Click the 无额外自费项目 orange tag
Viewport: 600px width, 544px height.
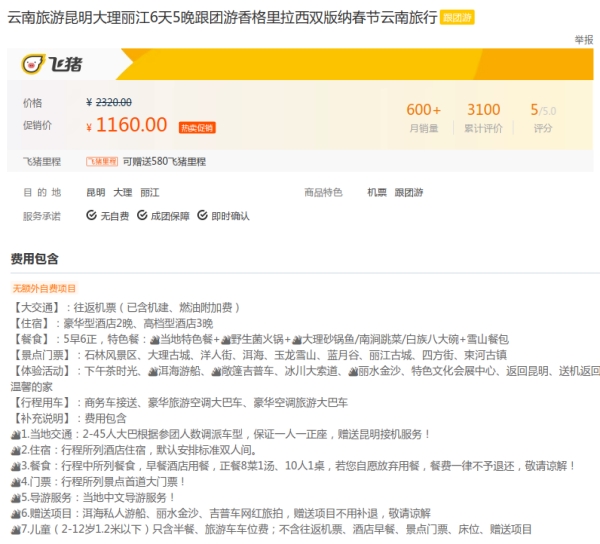(x=44, y=289)
